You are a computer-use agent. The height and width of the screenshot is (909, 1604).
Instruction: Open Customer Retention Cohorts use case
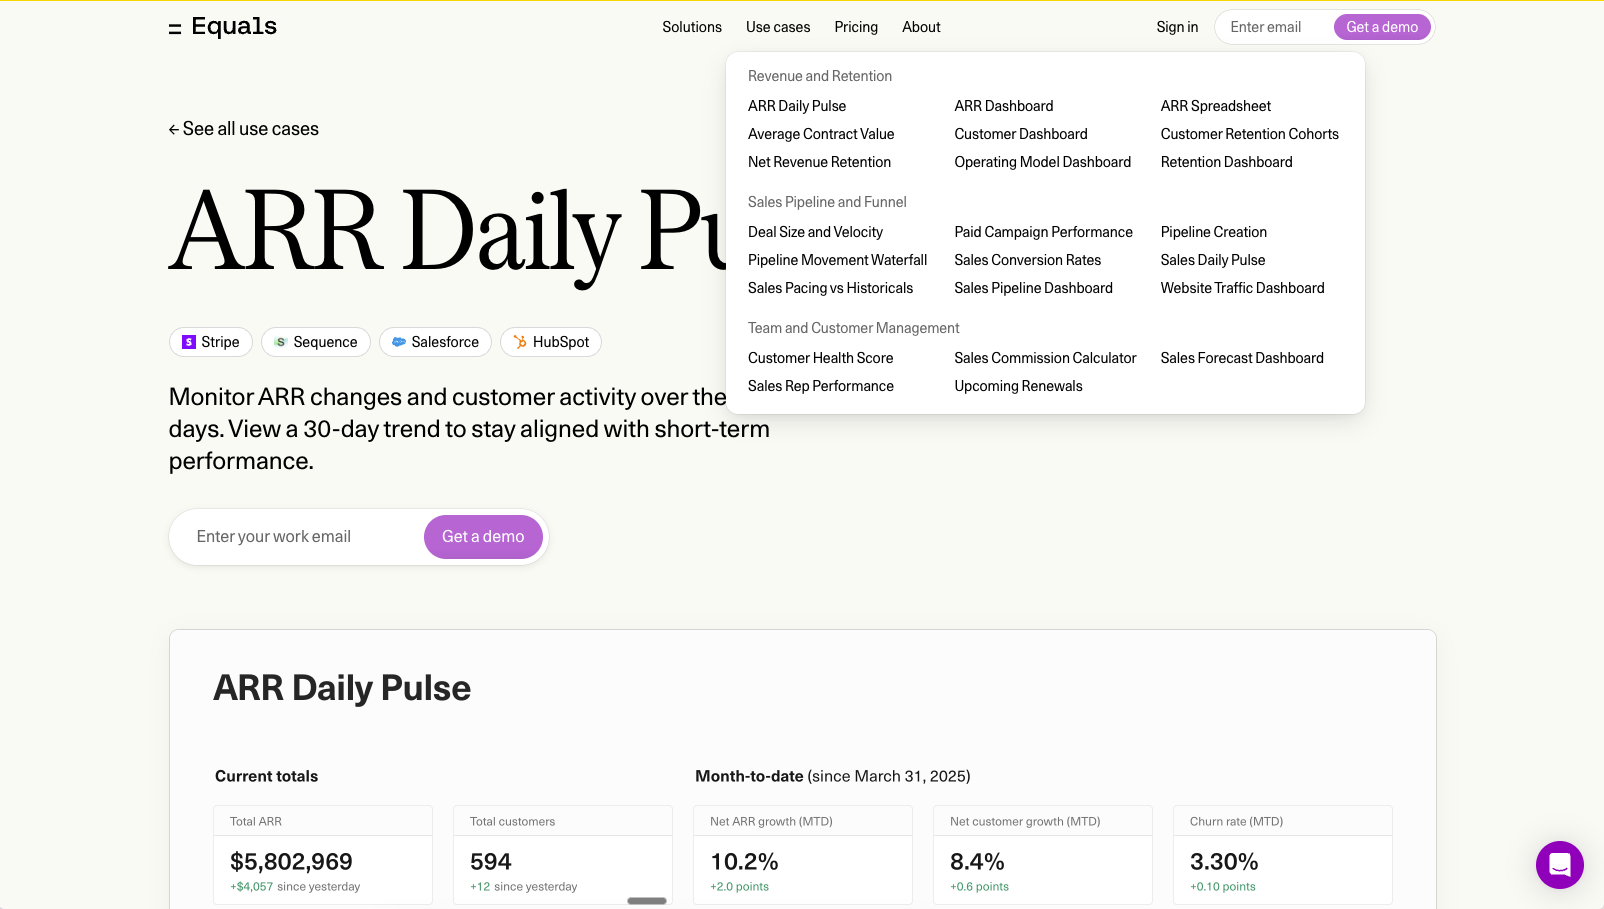(1249, 134)
